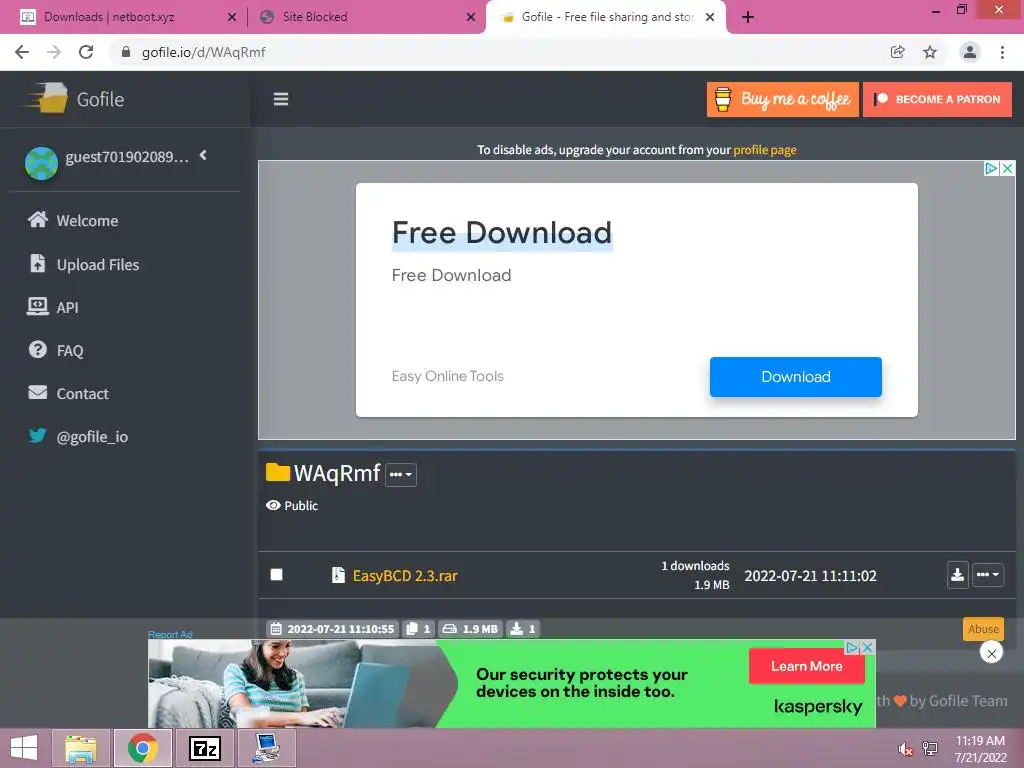Close the Site Blocked tab
This screenshot has height=768, width=1024.
[x=471, y=17]
